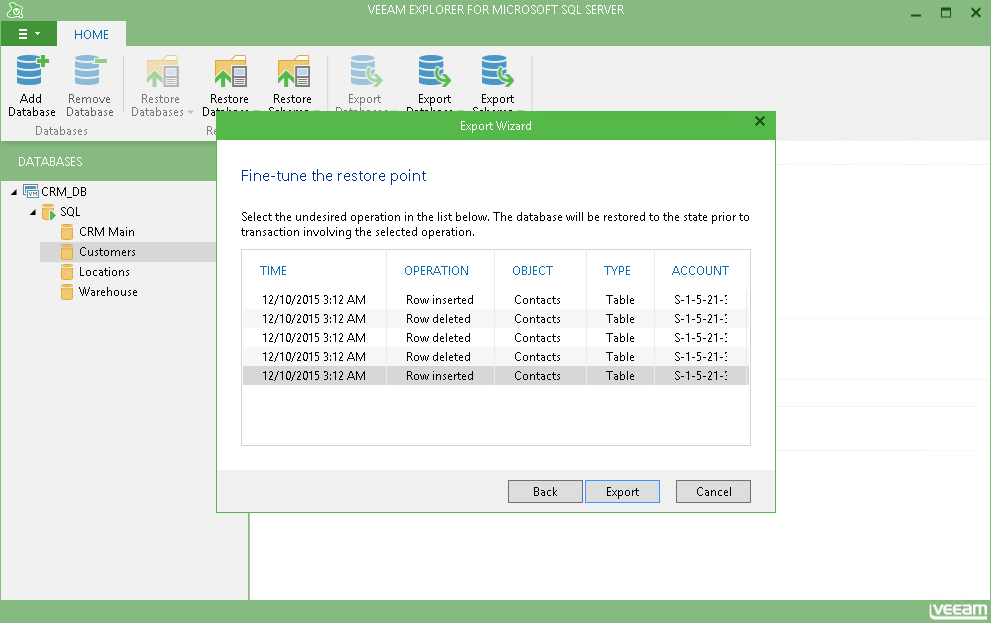Click the CRM_DB server VM icon

click(x=31, y=191)
